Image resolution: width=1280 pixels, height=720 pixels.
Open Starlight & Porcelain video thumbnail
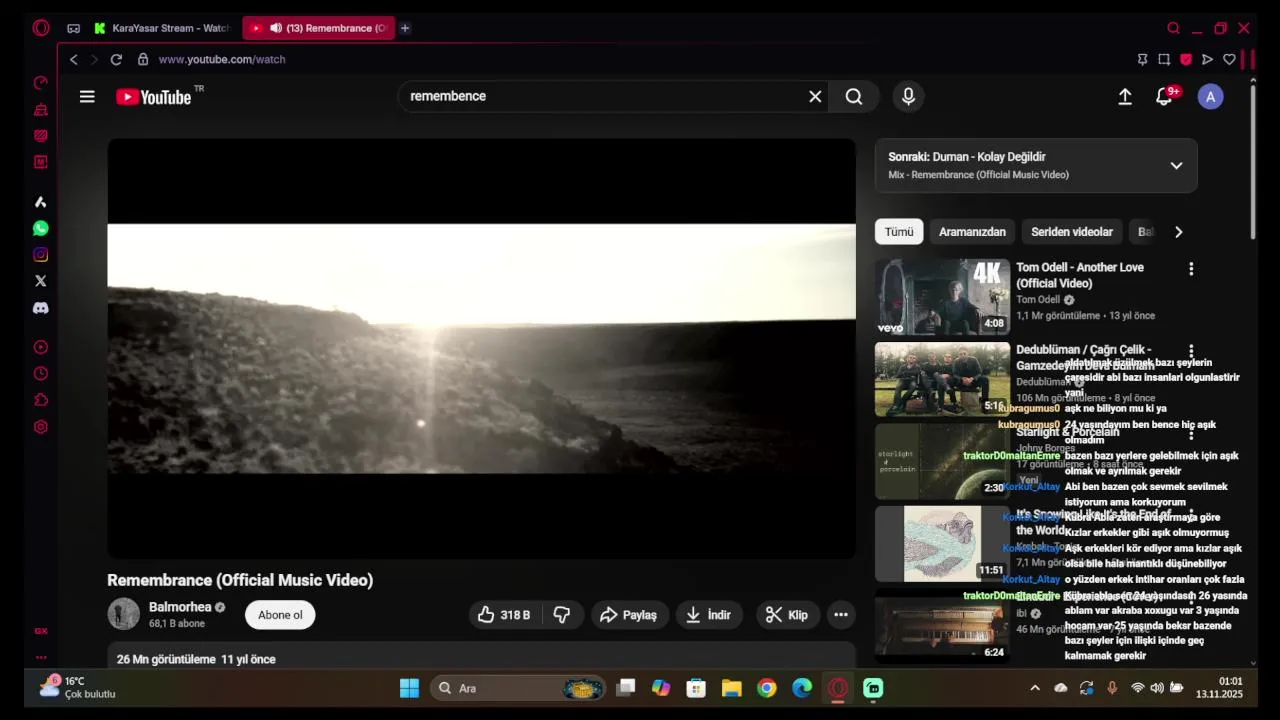pyautogui.click(x=942, y=461)
